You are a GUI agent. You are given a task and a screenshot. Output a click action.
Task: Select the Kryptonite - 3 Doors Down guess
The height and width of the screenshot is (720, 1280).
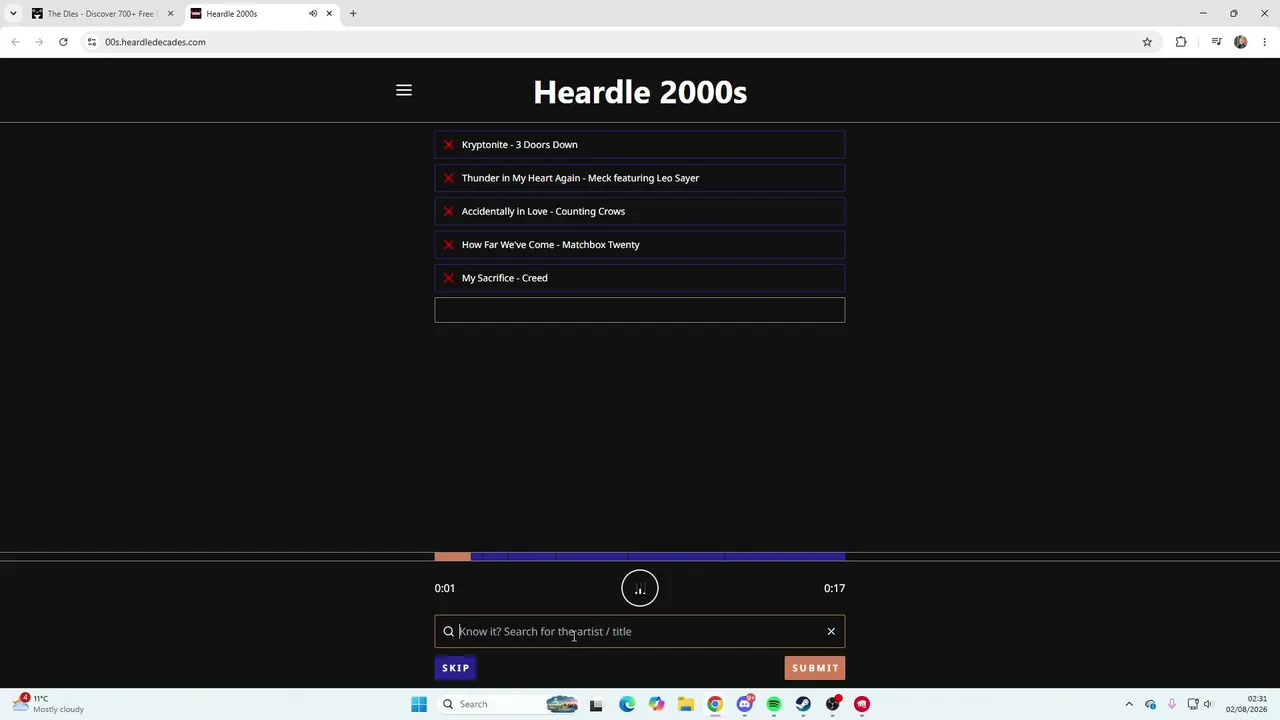(x=640, y=145)
